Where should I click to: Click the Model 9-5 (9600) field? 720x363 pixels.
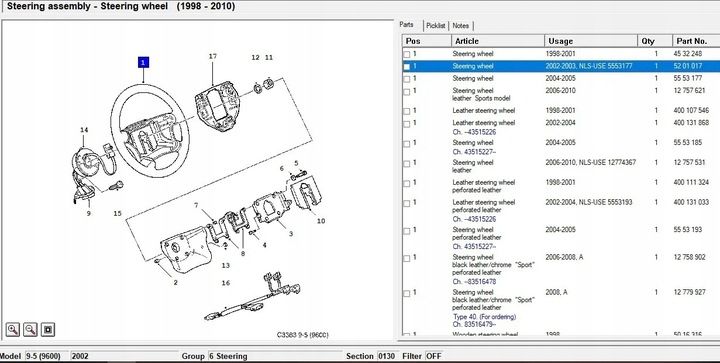click(x=47, y=356)
